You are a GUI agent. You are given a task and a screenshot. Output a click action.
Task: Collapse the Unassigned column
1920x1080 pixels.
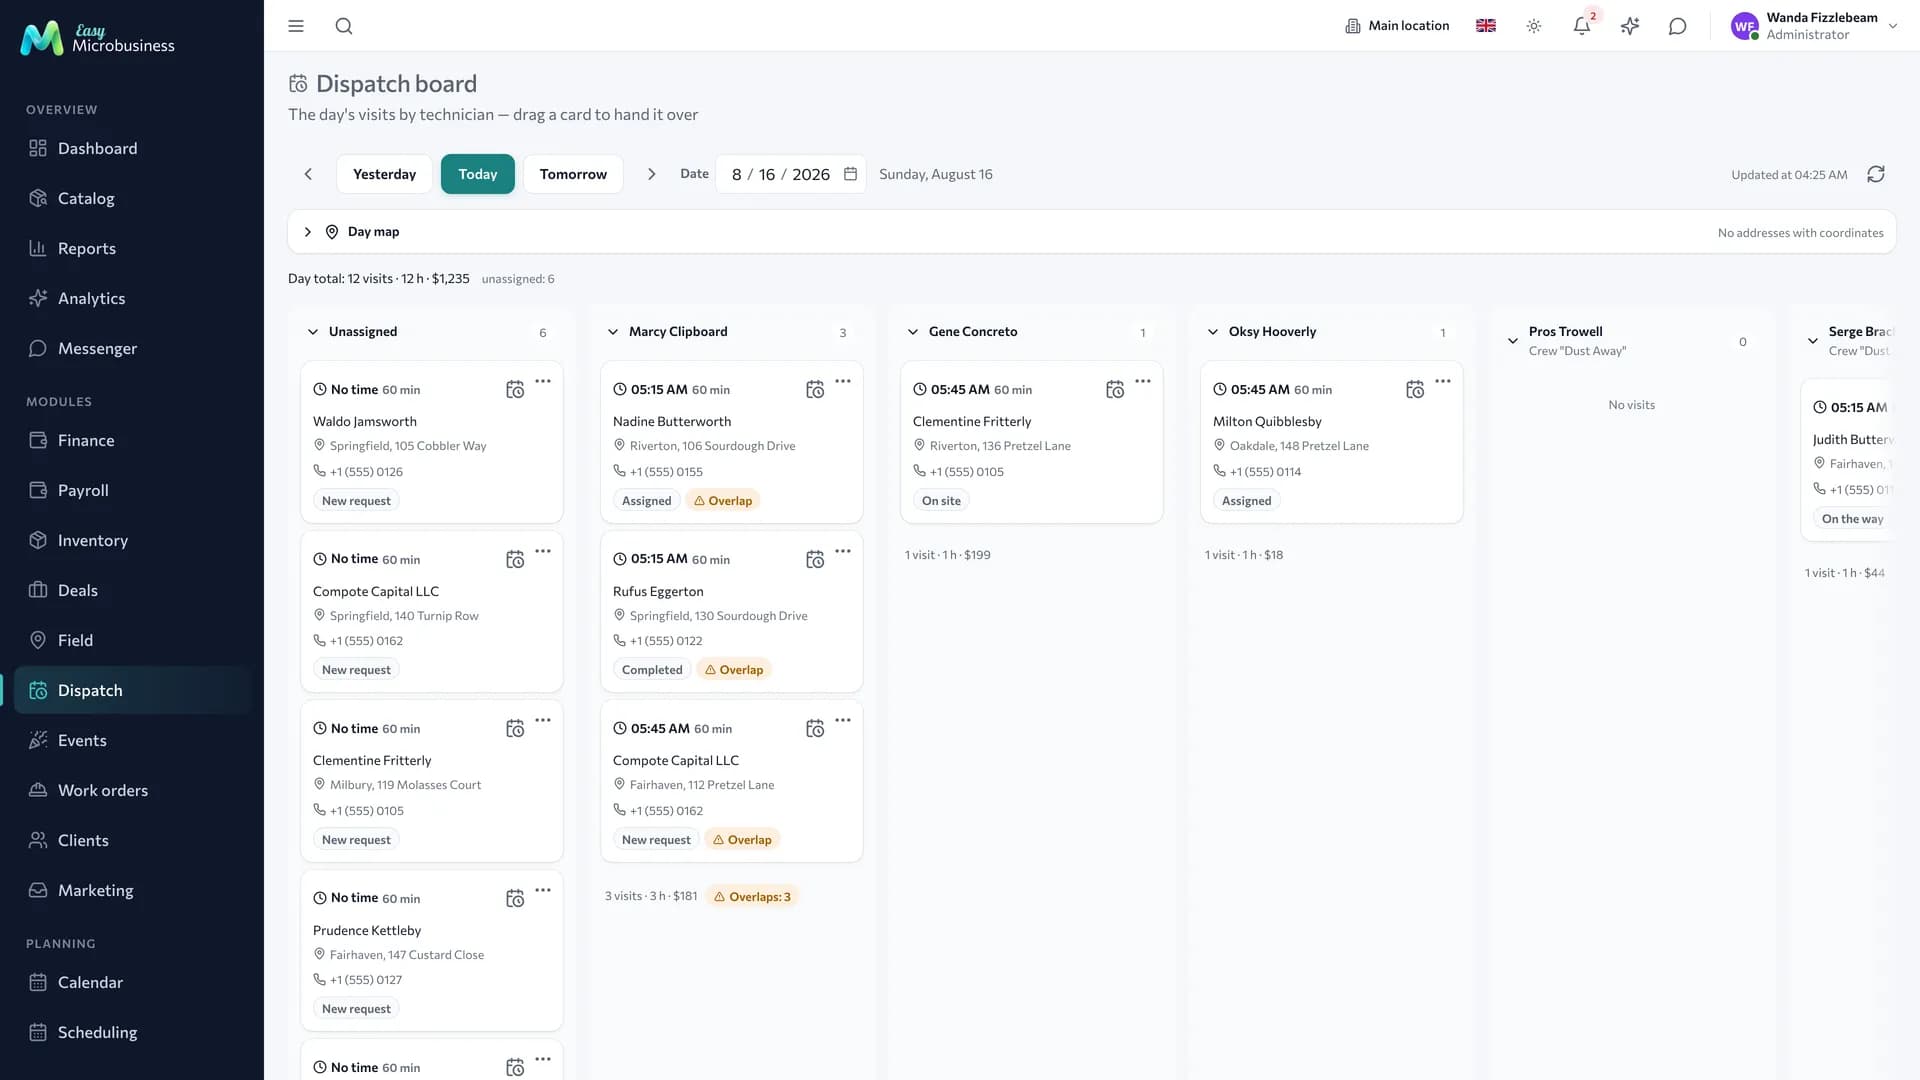pyautogui.click(x=313, y=332)
